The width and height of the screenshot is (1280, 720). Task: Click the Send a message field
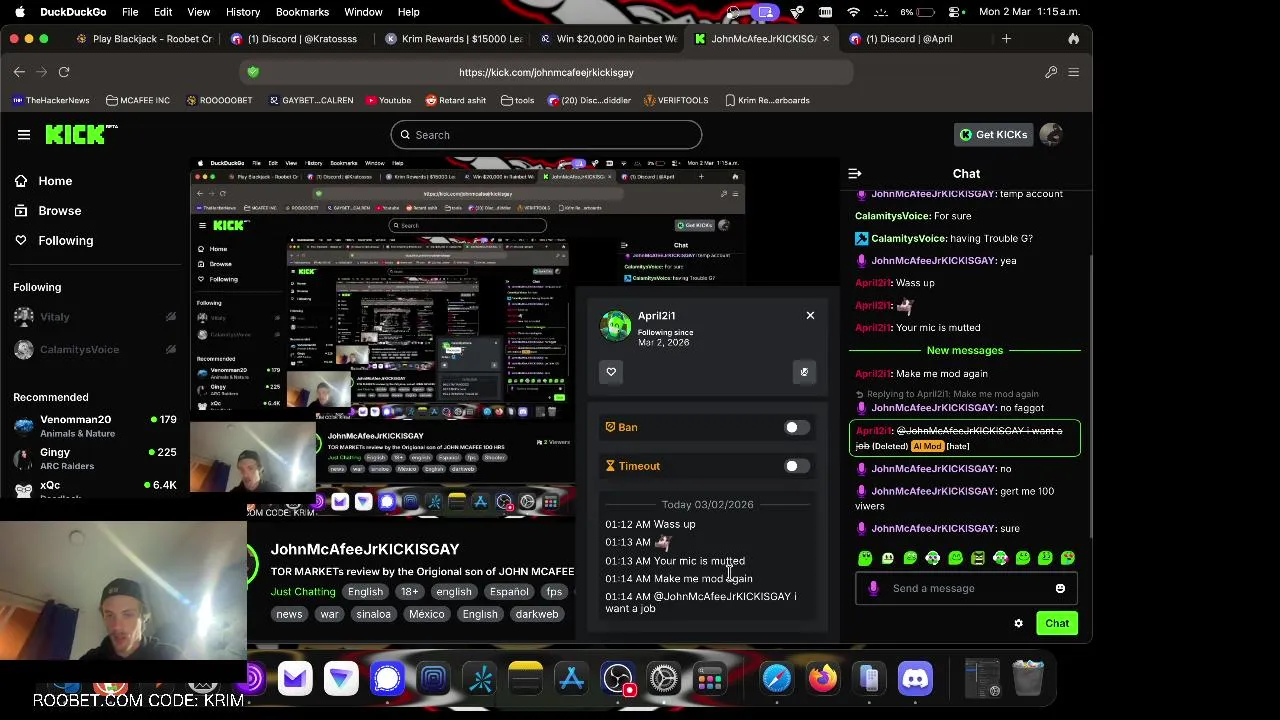[x=964, y=588]
